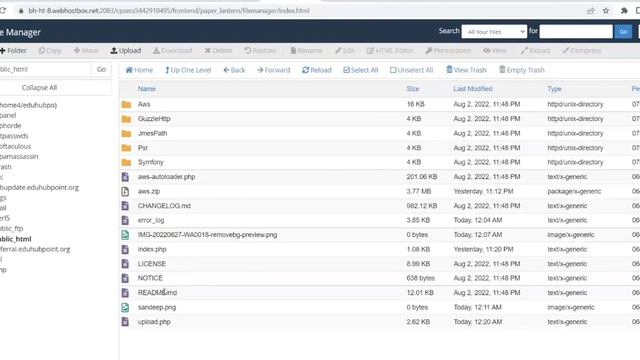Click the upload.php file icon
The width and height of the screenshot is (640, 360).
125,322
